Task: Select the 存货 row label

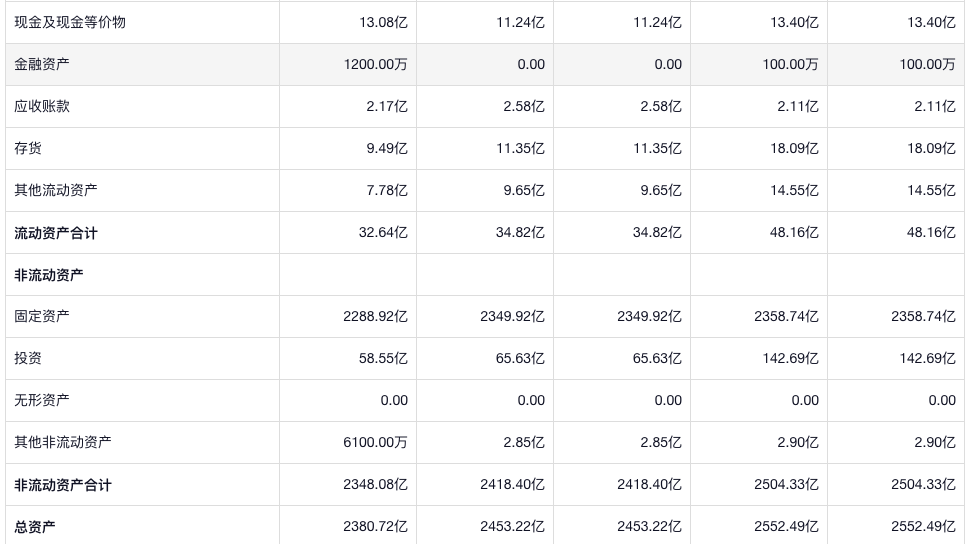Action: pyautogui.click(x=28, y=148)
